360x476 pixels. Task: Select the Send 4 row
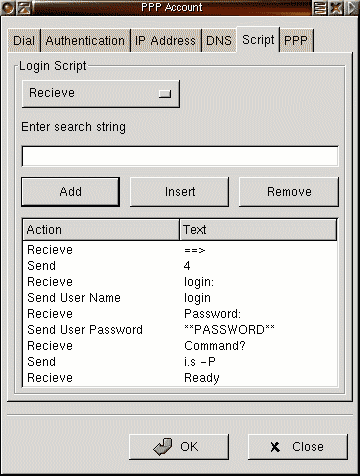click(180, 266)
